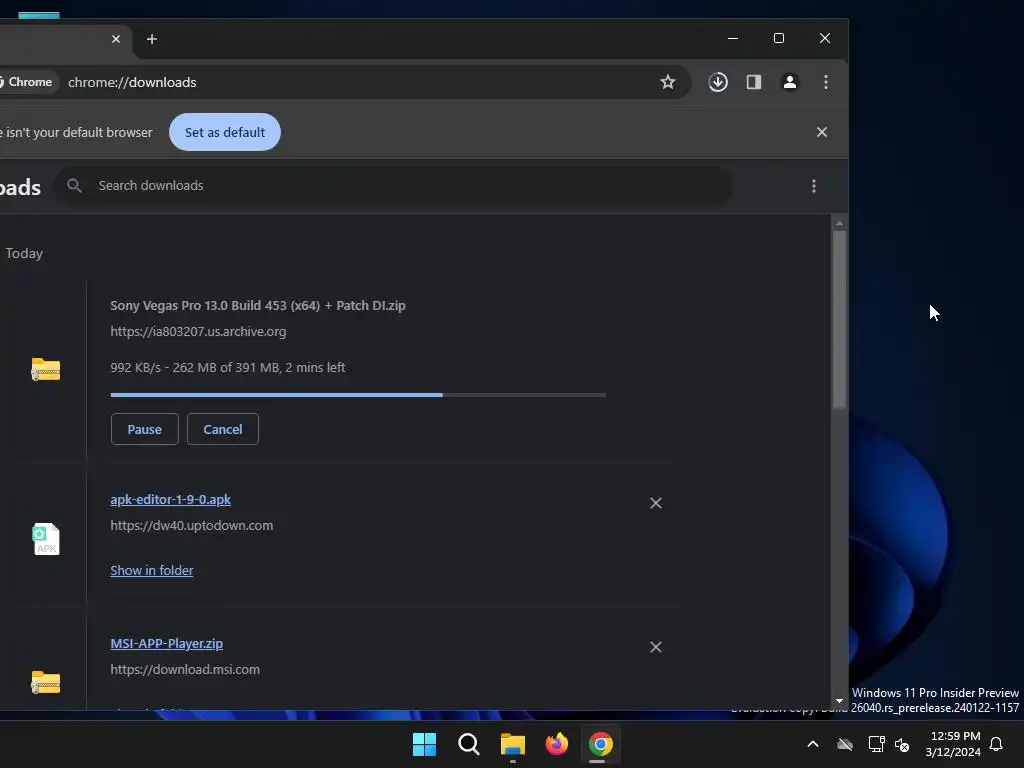Screen dimensions: 1024x768
Task: Click the downloads page scrollbar thumb
Action: (839, 320)
